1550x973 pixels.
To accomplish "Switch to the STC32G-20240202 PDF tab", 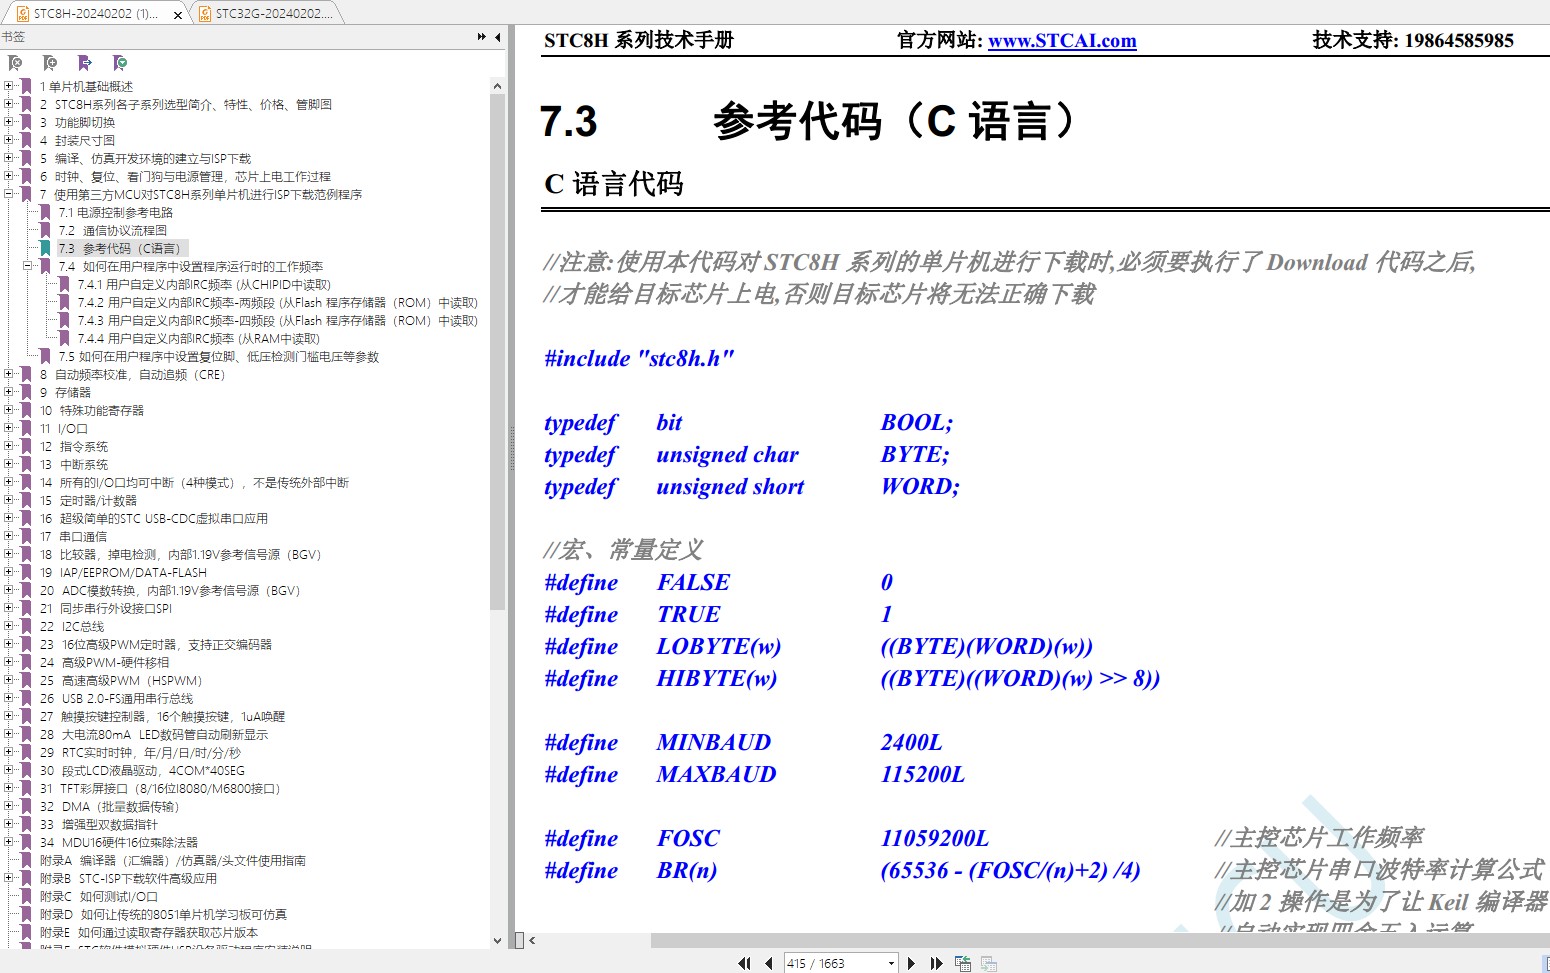I will coord(265,14).
